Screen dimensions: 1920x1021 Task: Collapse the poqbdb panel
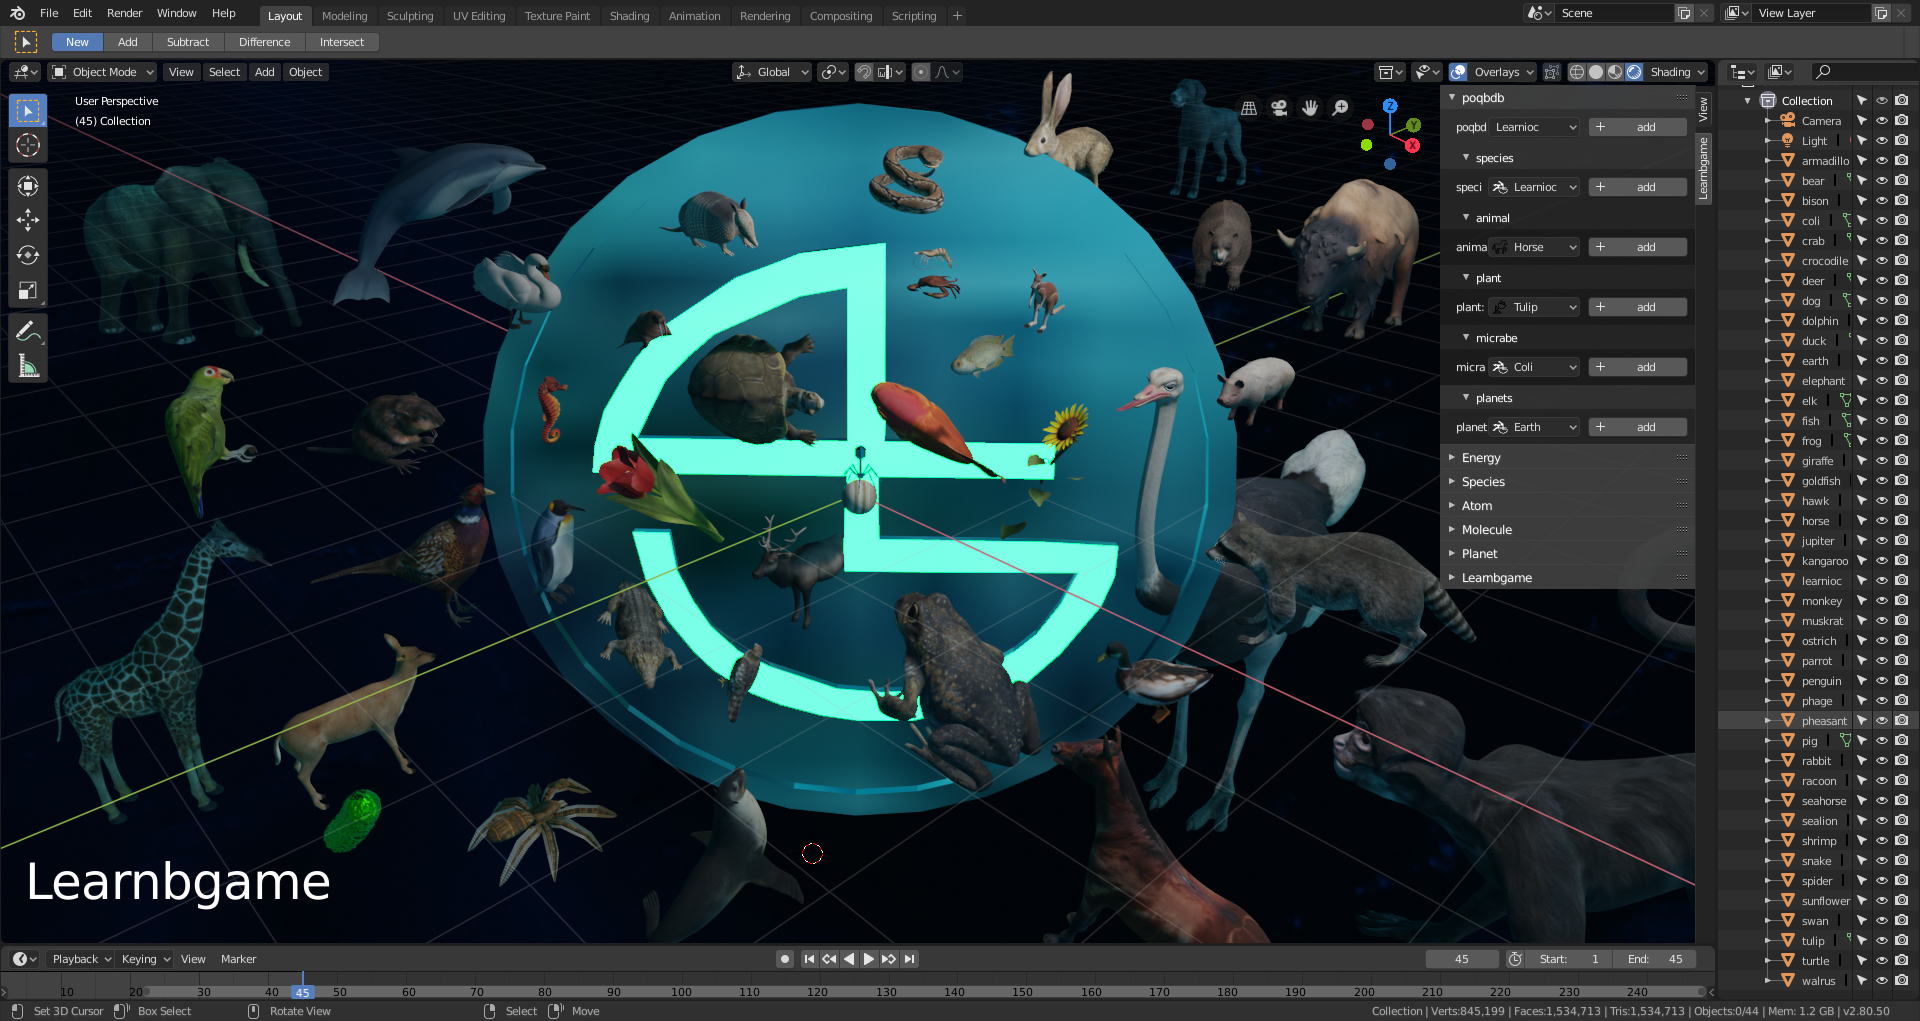[x=1482, y=98]
